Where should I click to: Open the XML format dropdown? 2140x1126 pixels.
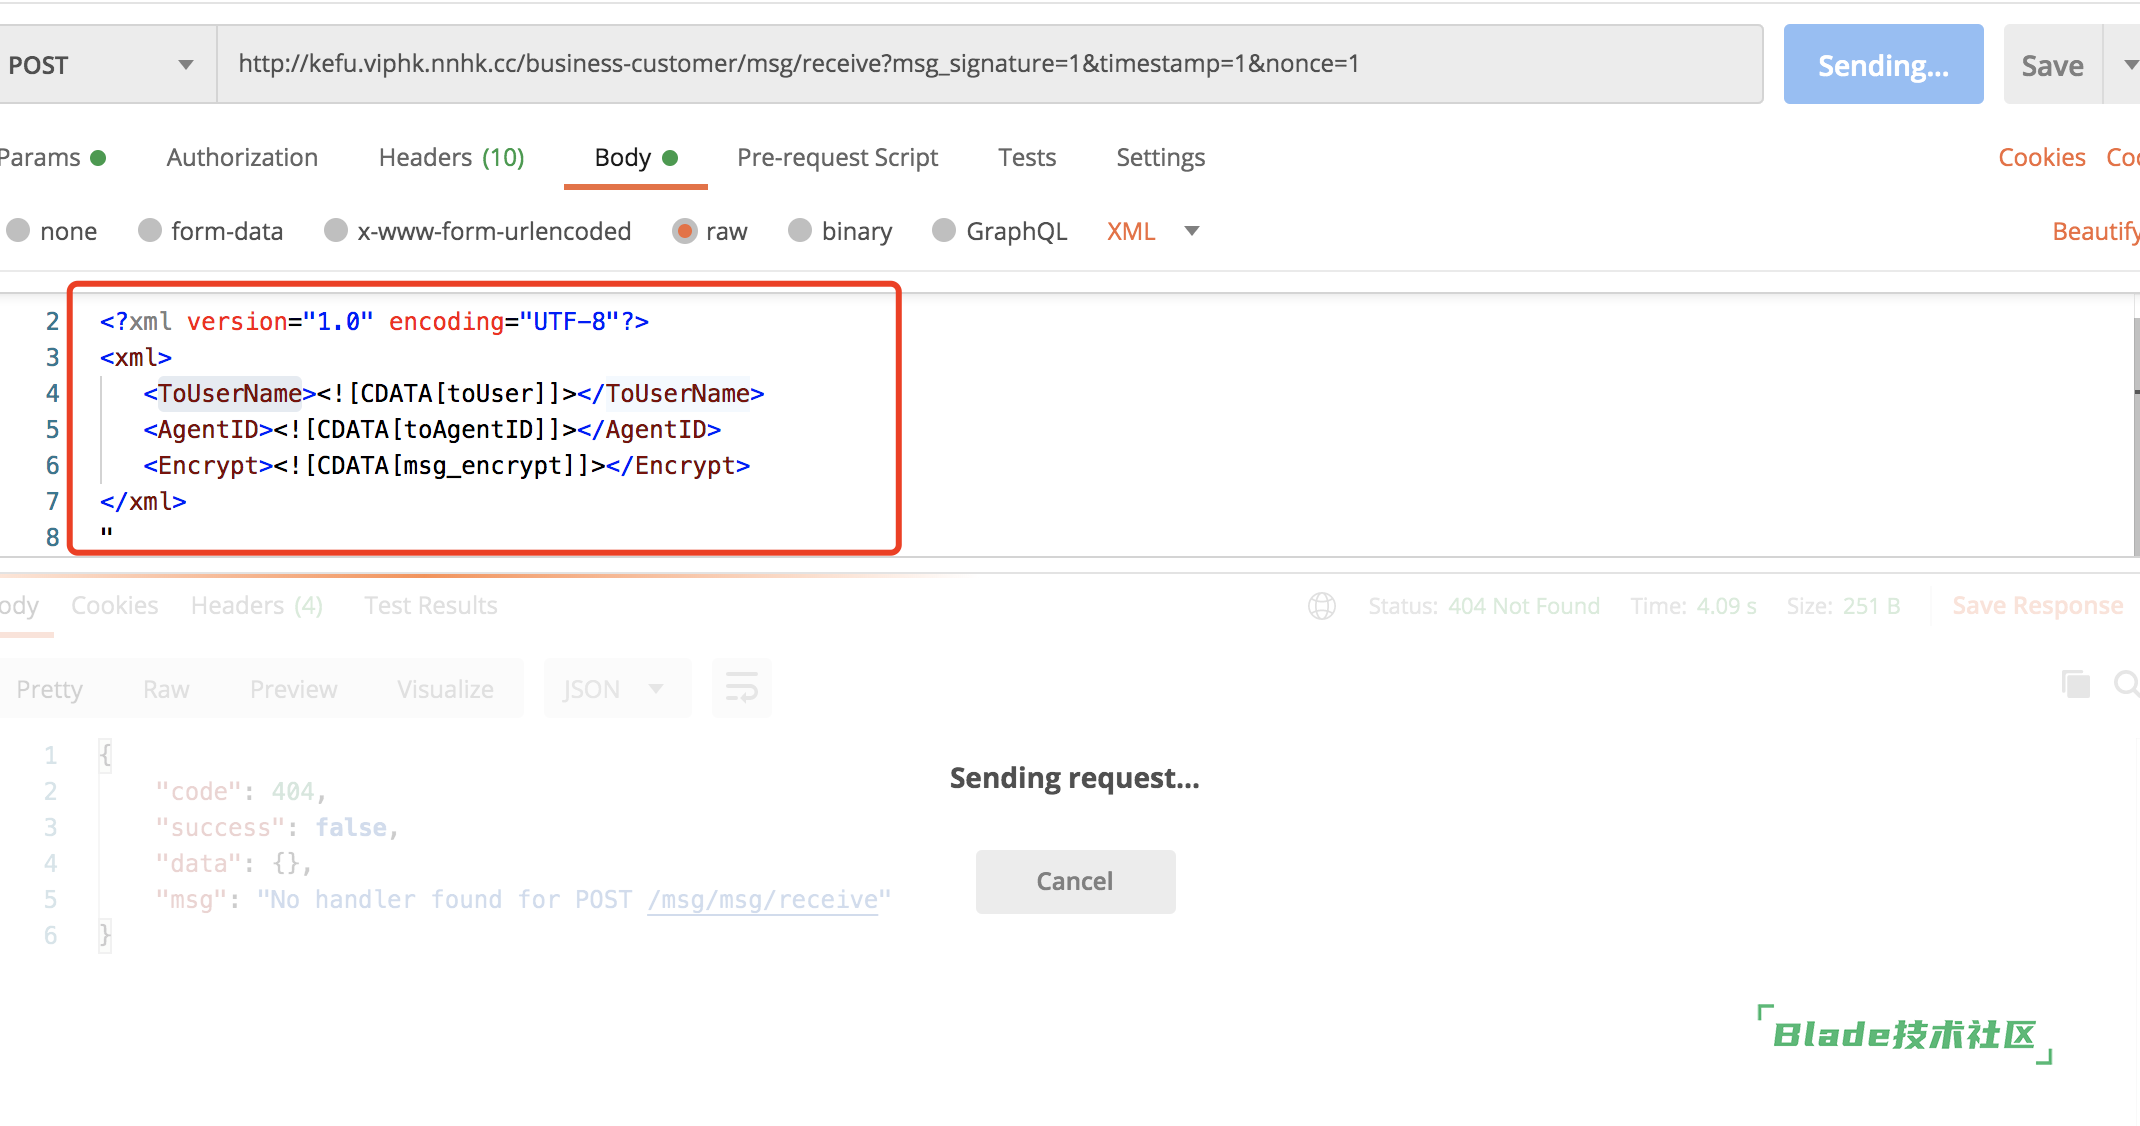point(1153,231)
